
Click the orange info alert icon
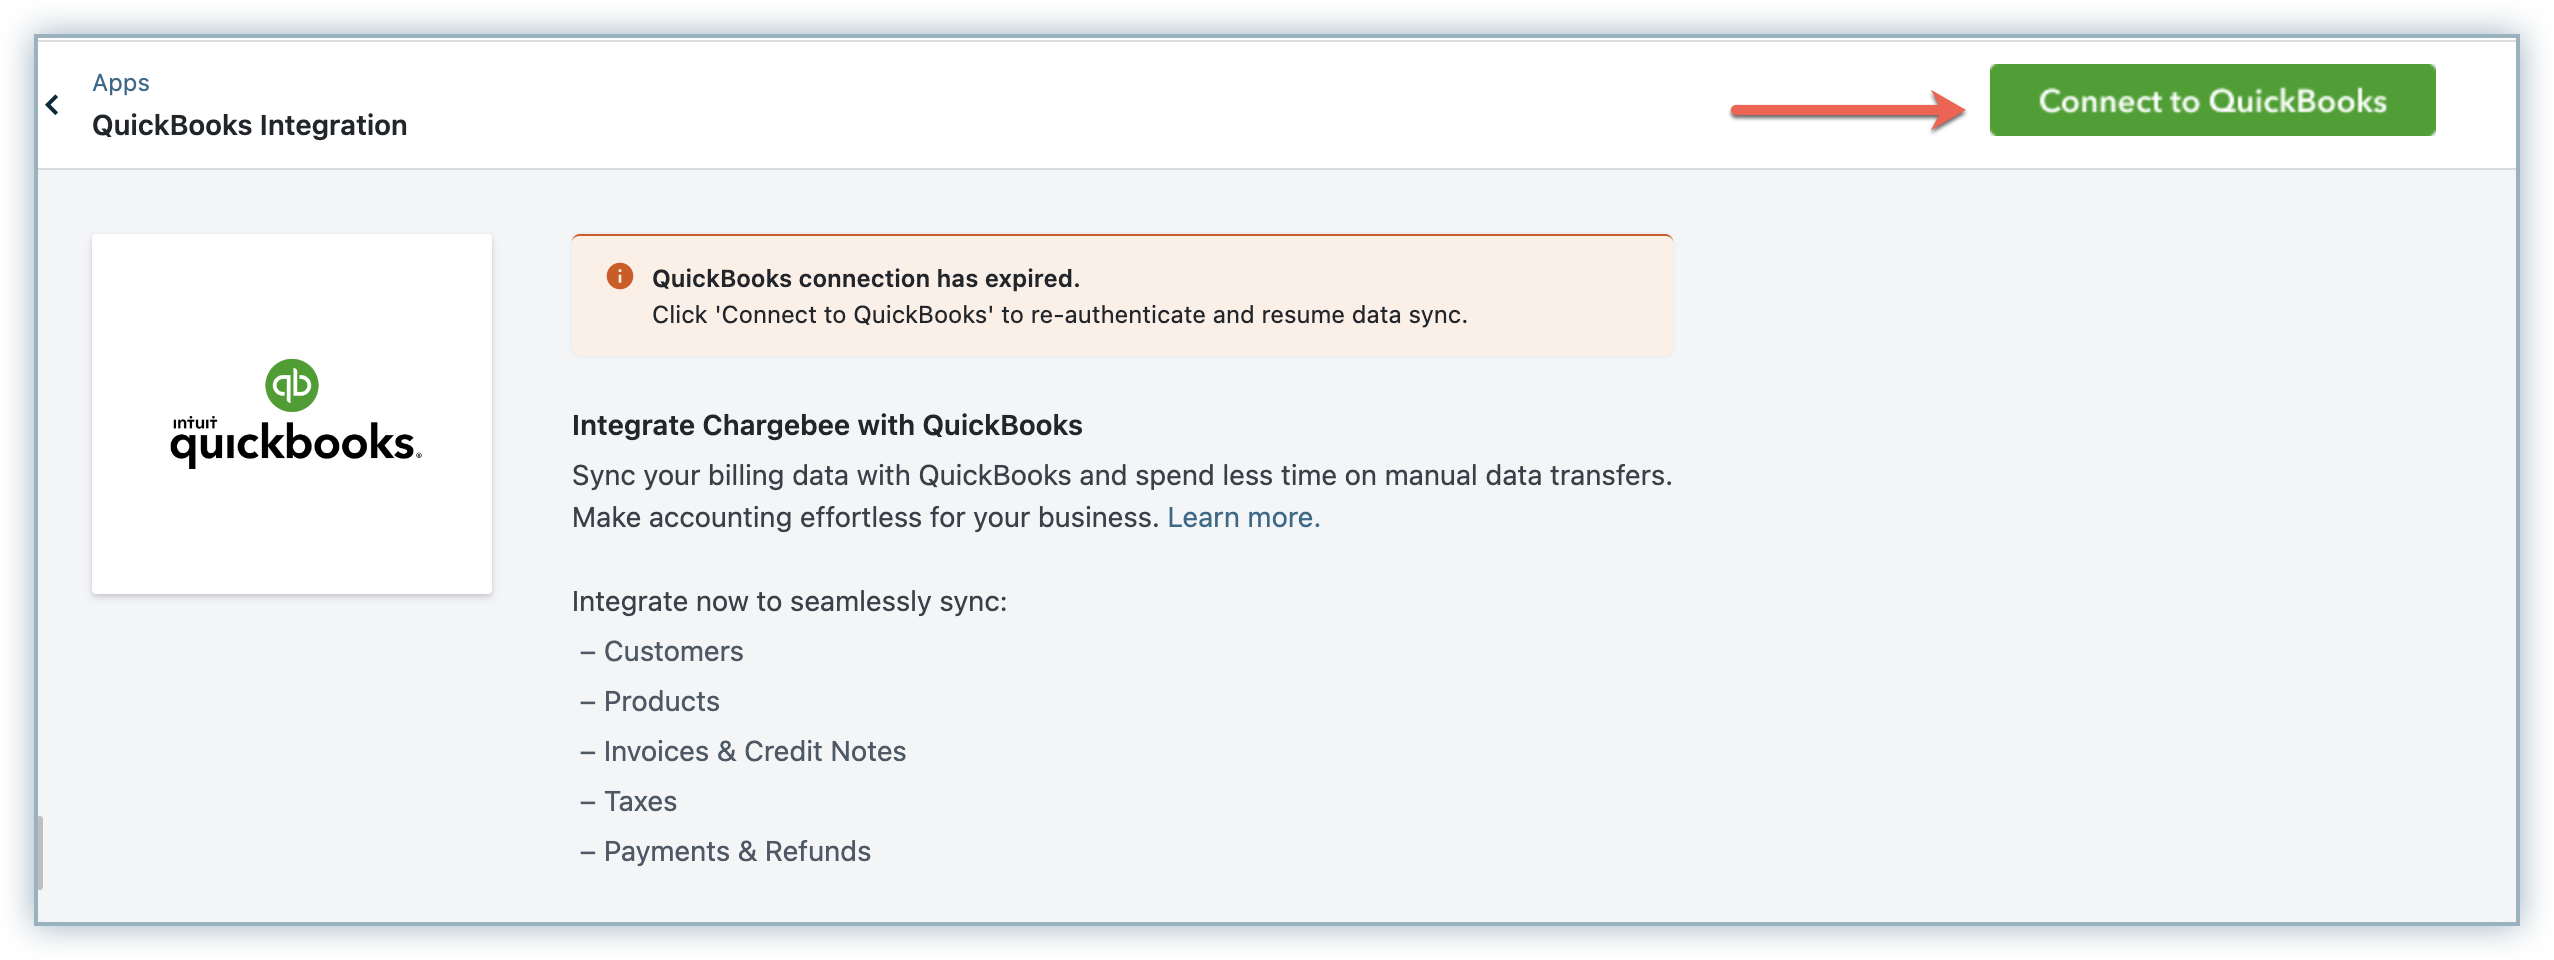pyautogui.click(x=620, y=276)
